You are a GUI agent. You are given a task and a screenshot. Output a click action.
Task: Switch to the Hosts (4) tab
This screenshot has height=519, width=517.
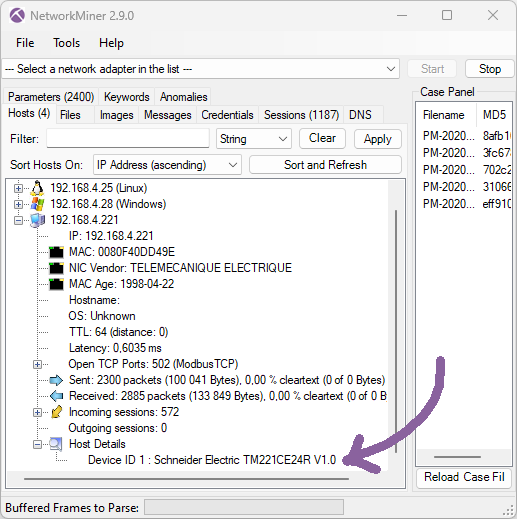click(x=29, y=113)
